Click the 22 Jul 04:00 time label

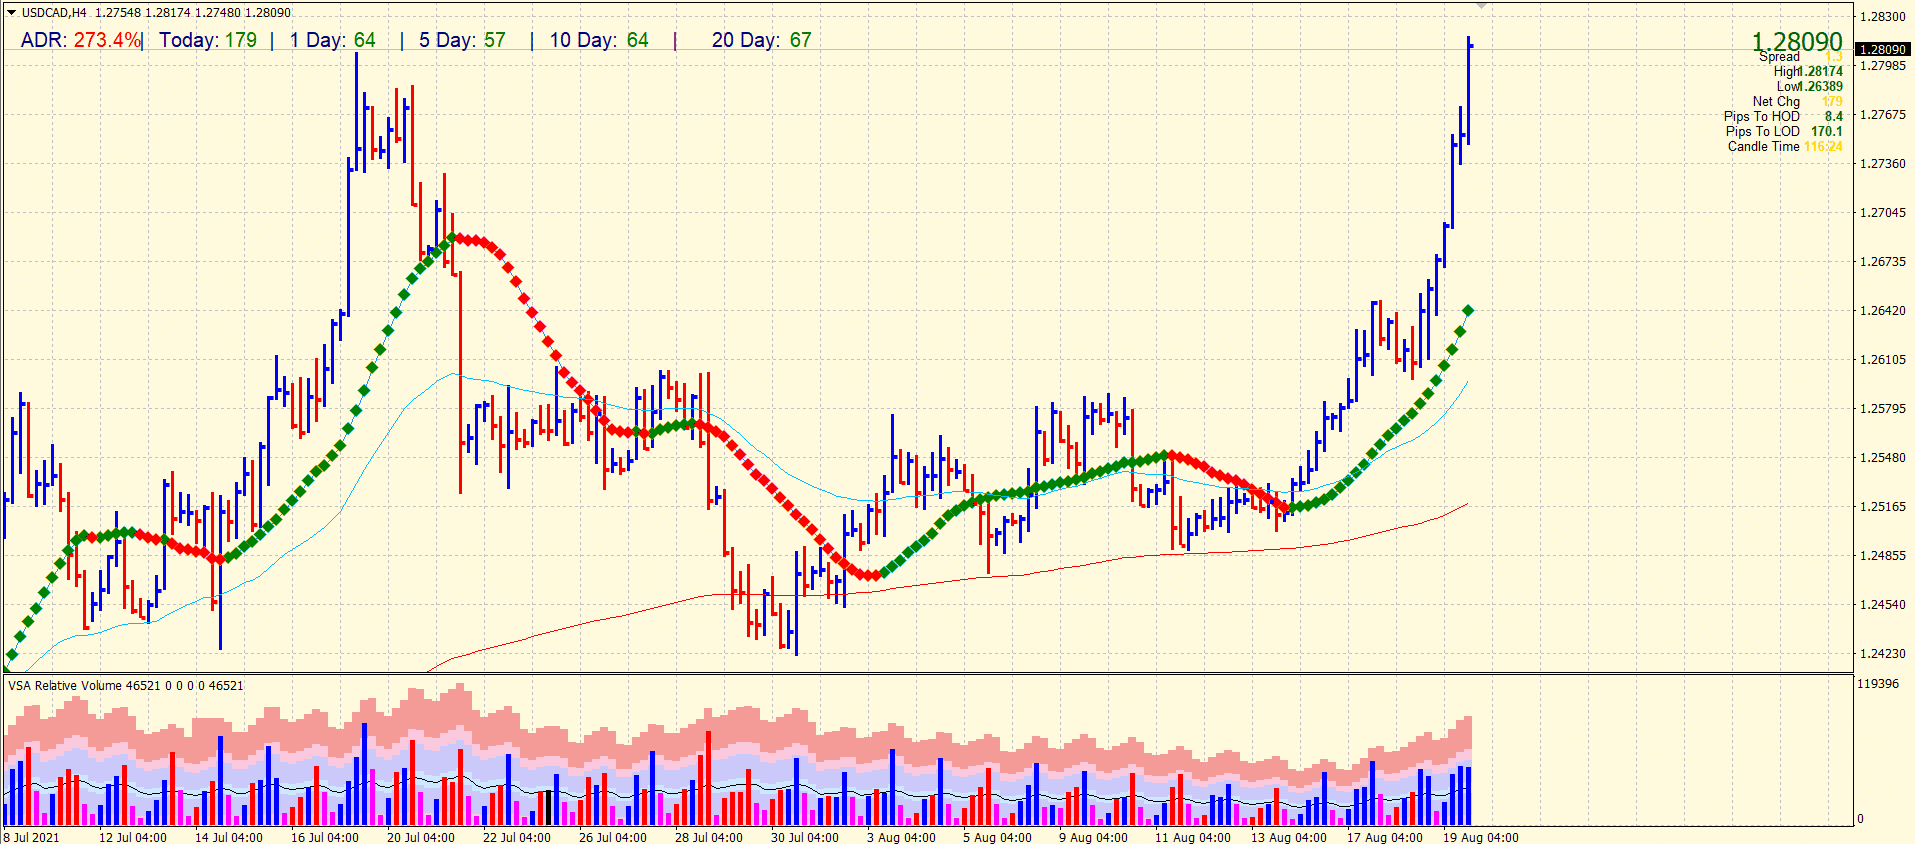(517, 837)
